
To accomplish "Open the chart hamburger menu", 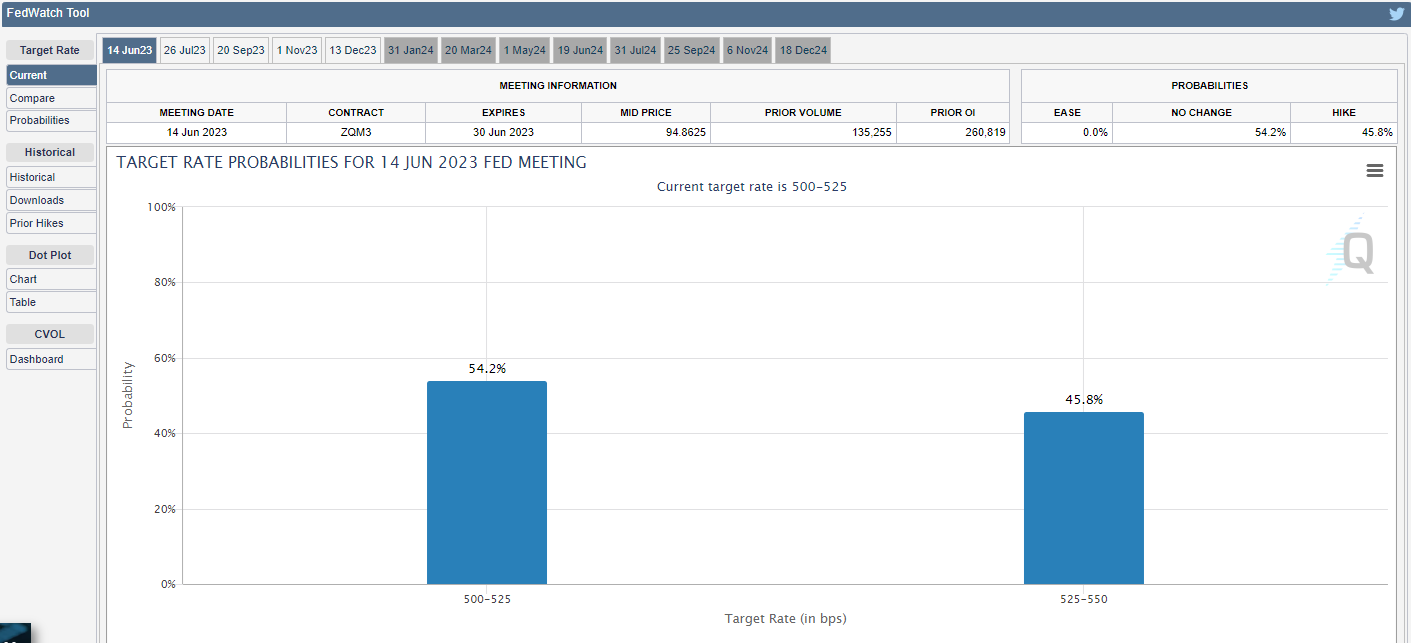I will click(x=1375, y=171).
